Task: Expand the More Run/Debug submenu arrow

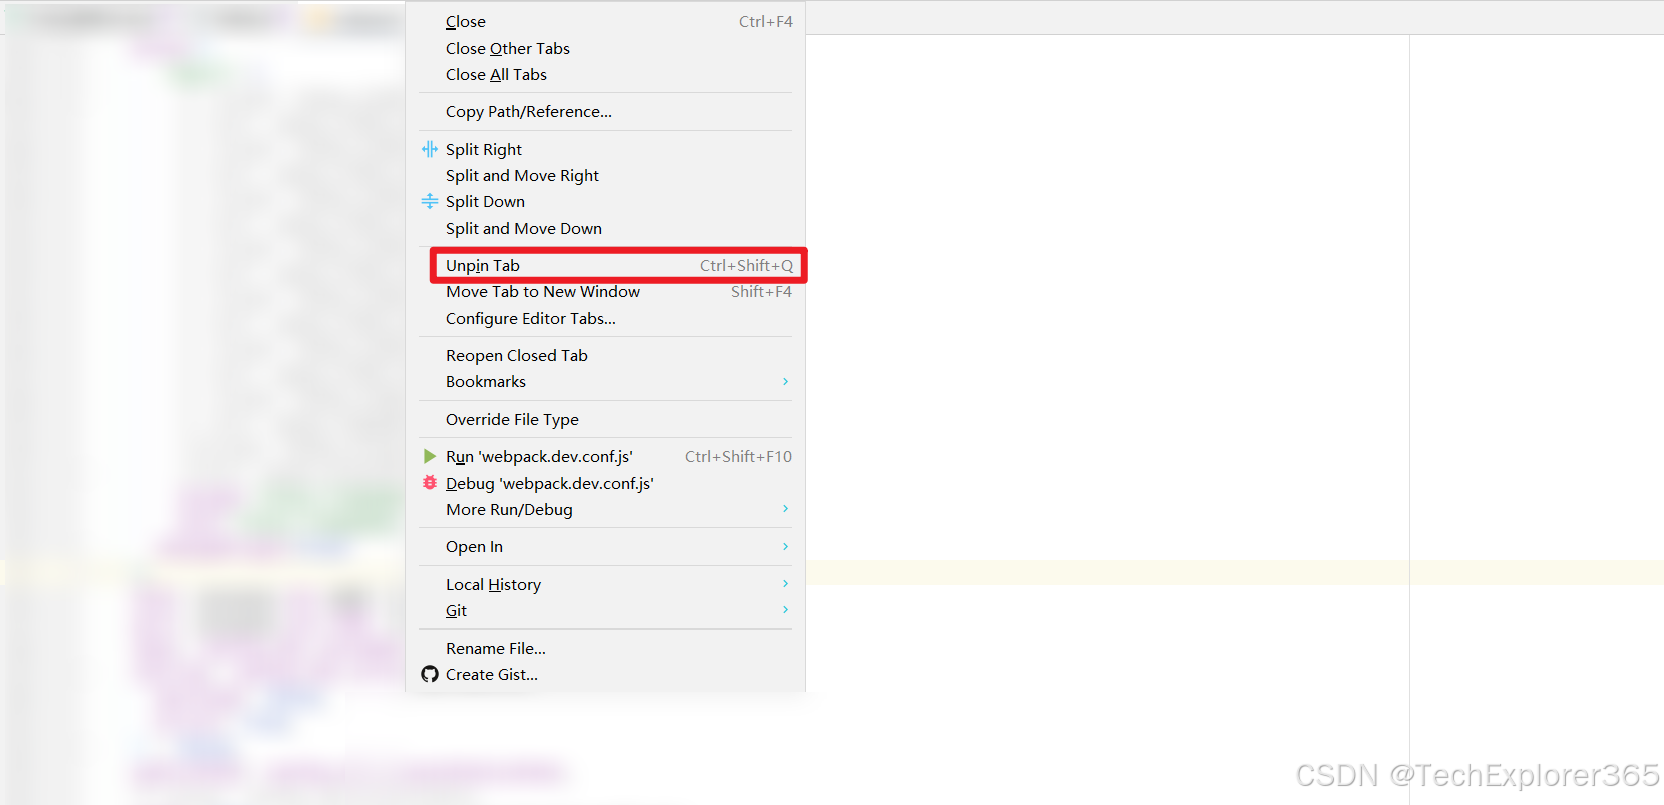Action: tap(785, 509)
